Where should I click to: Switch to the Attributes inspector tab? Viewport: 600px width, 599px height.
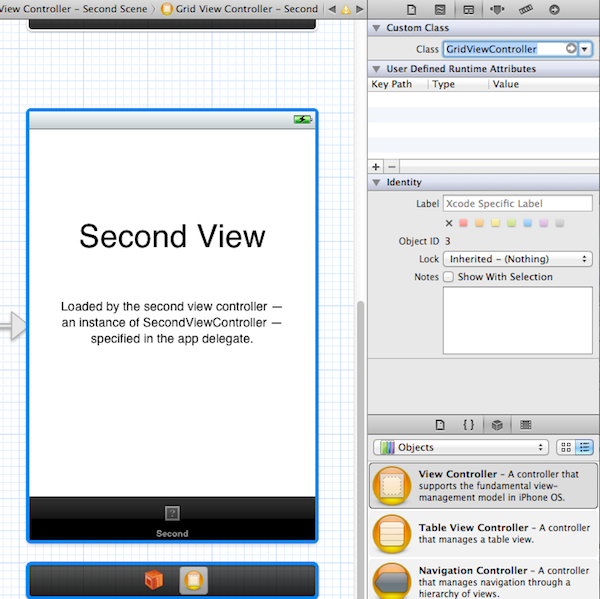(x=497, y=9)
